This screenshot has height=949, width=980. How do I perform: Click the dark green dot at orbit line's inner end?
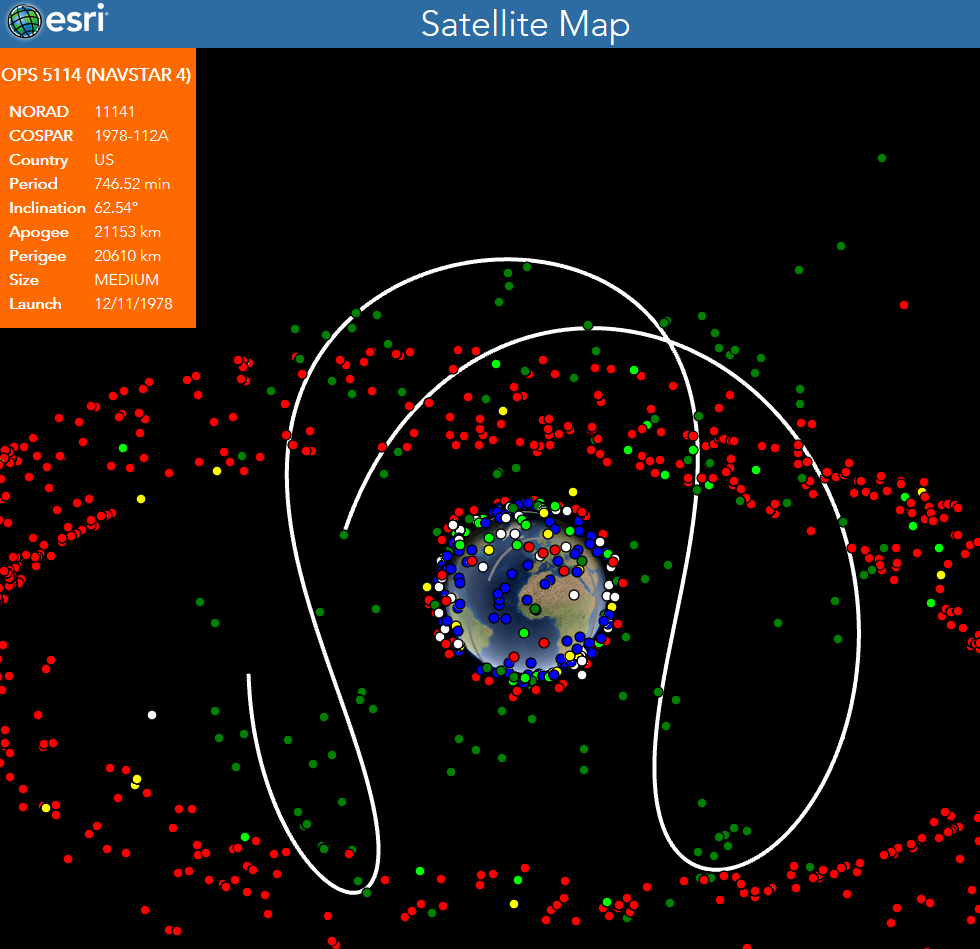click(x=344, y=535)
